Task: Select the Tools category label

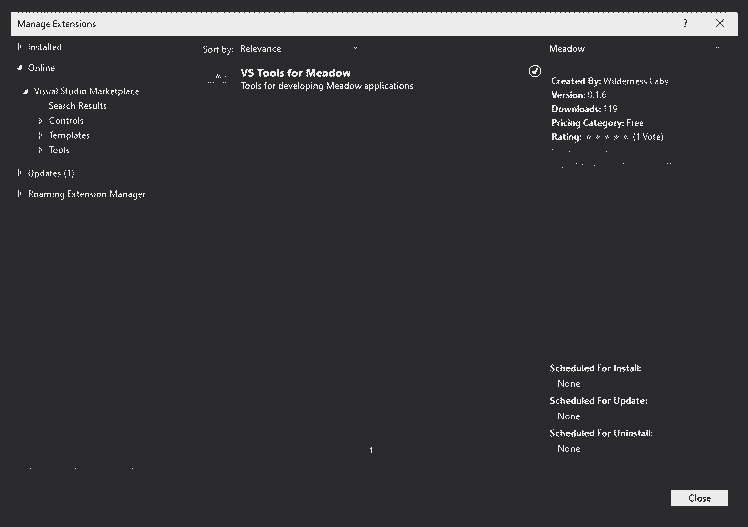Action: click(x=59, y=150)
